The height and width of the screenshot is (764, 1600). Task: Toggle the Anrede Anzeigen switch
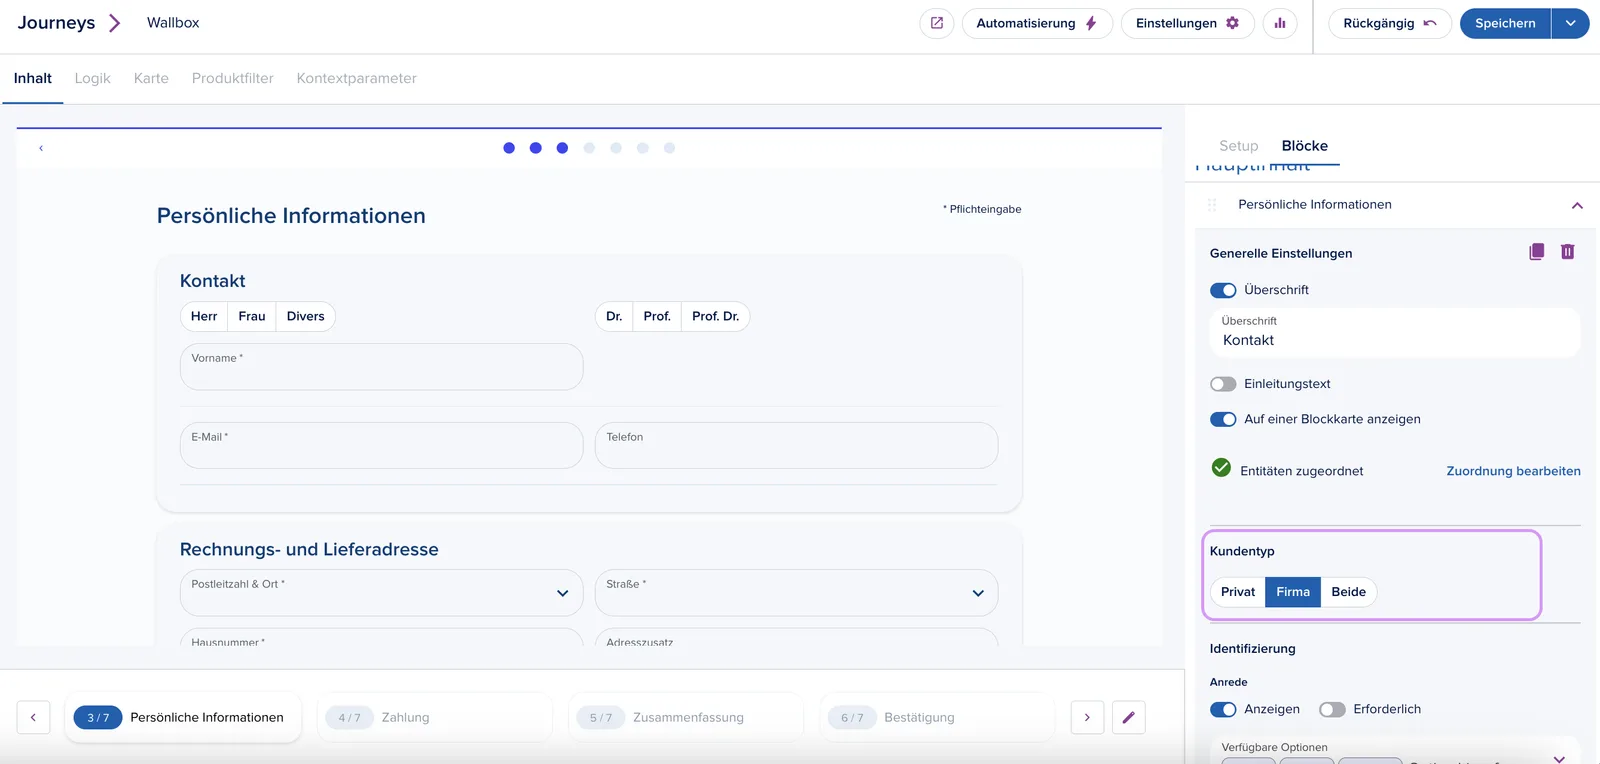1223,709
